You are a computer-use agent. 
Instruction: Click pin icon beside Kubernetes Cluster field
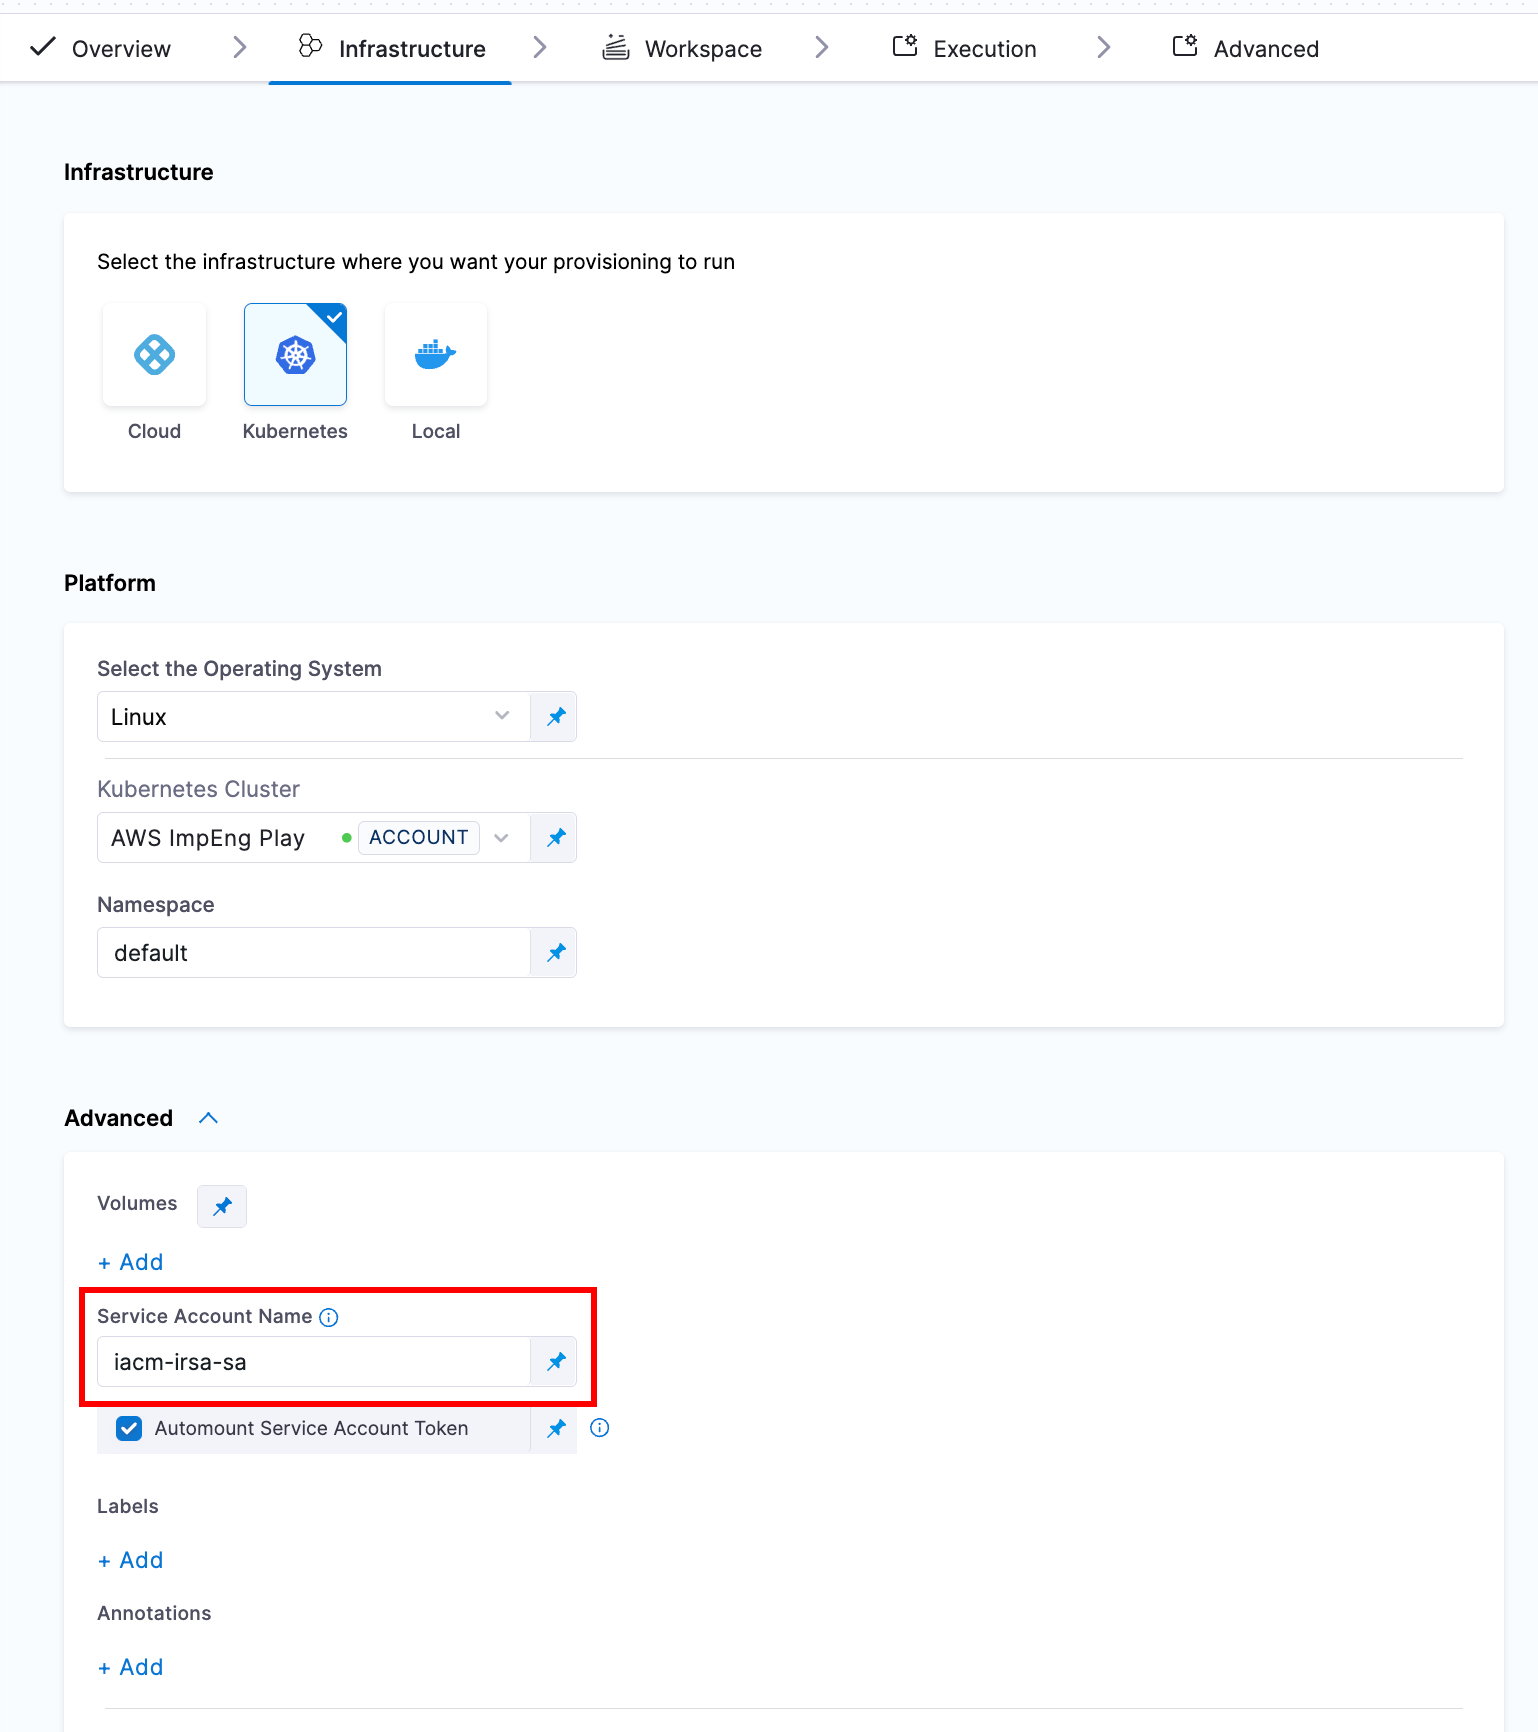[555, 838]
